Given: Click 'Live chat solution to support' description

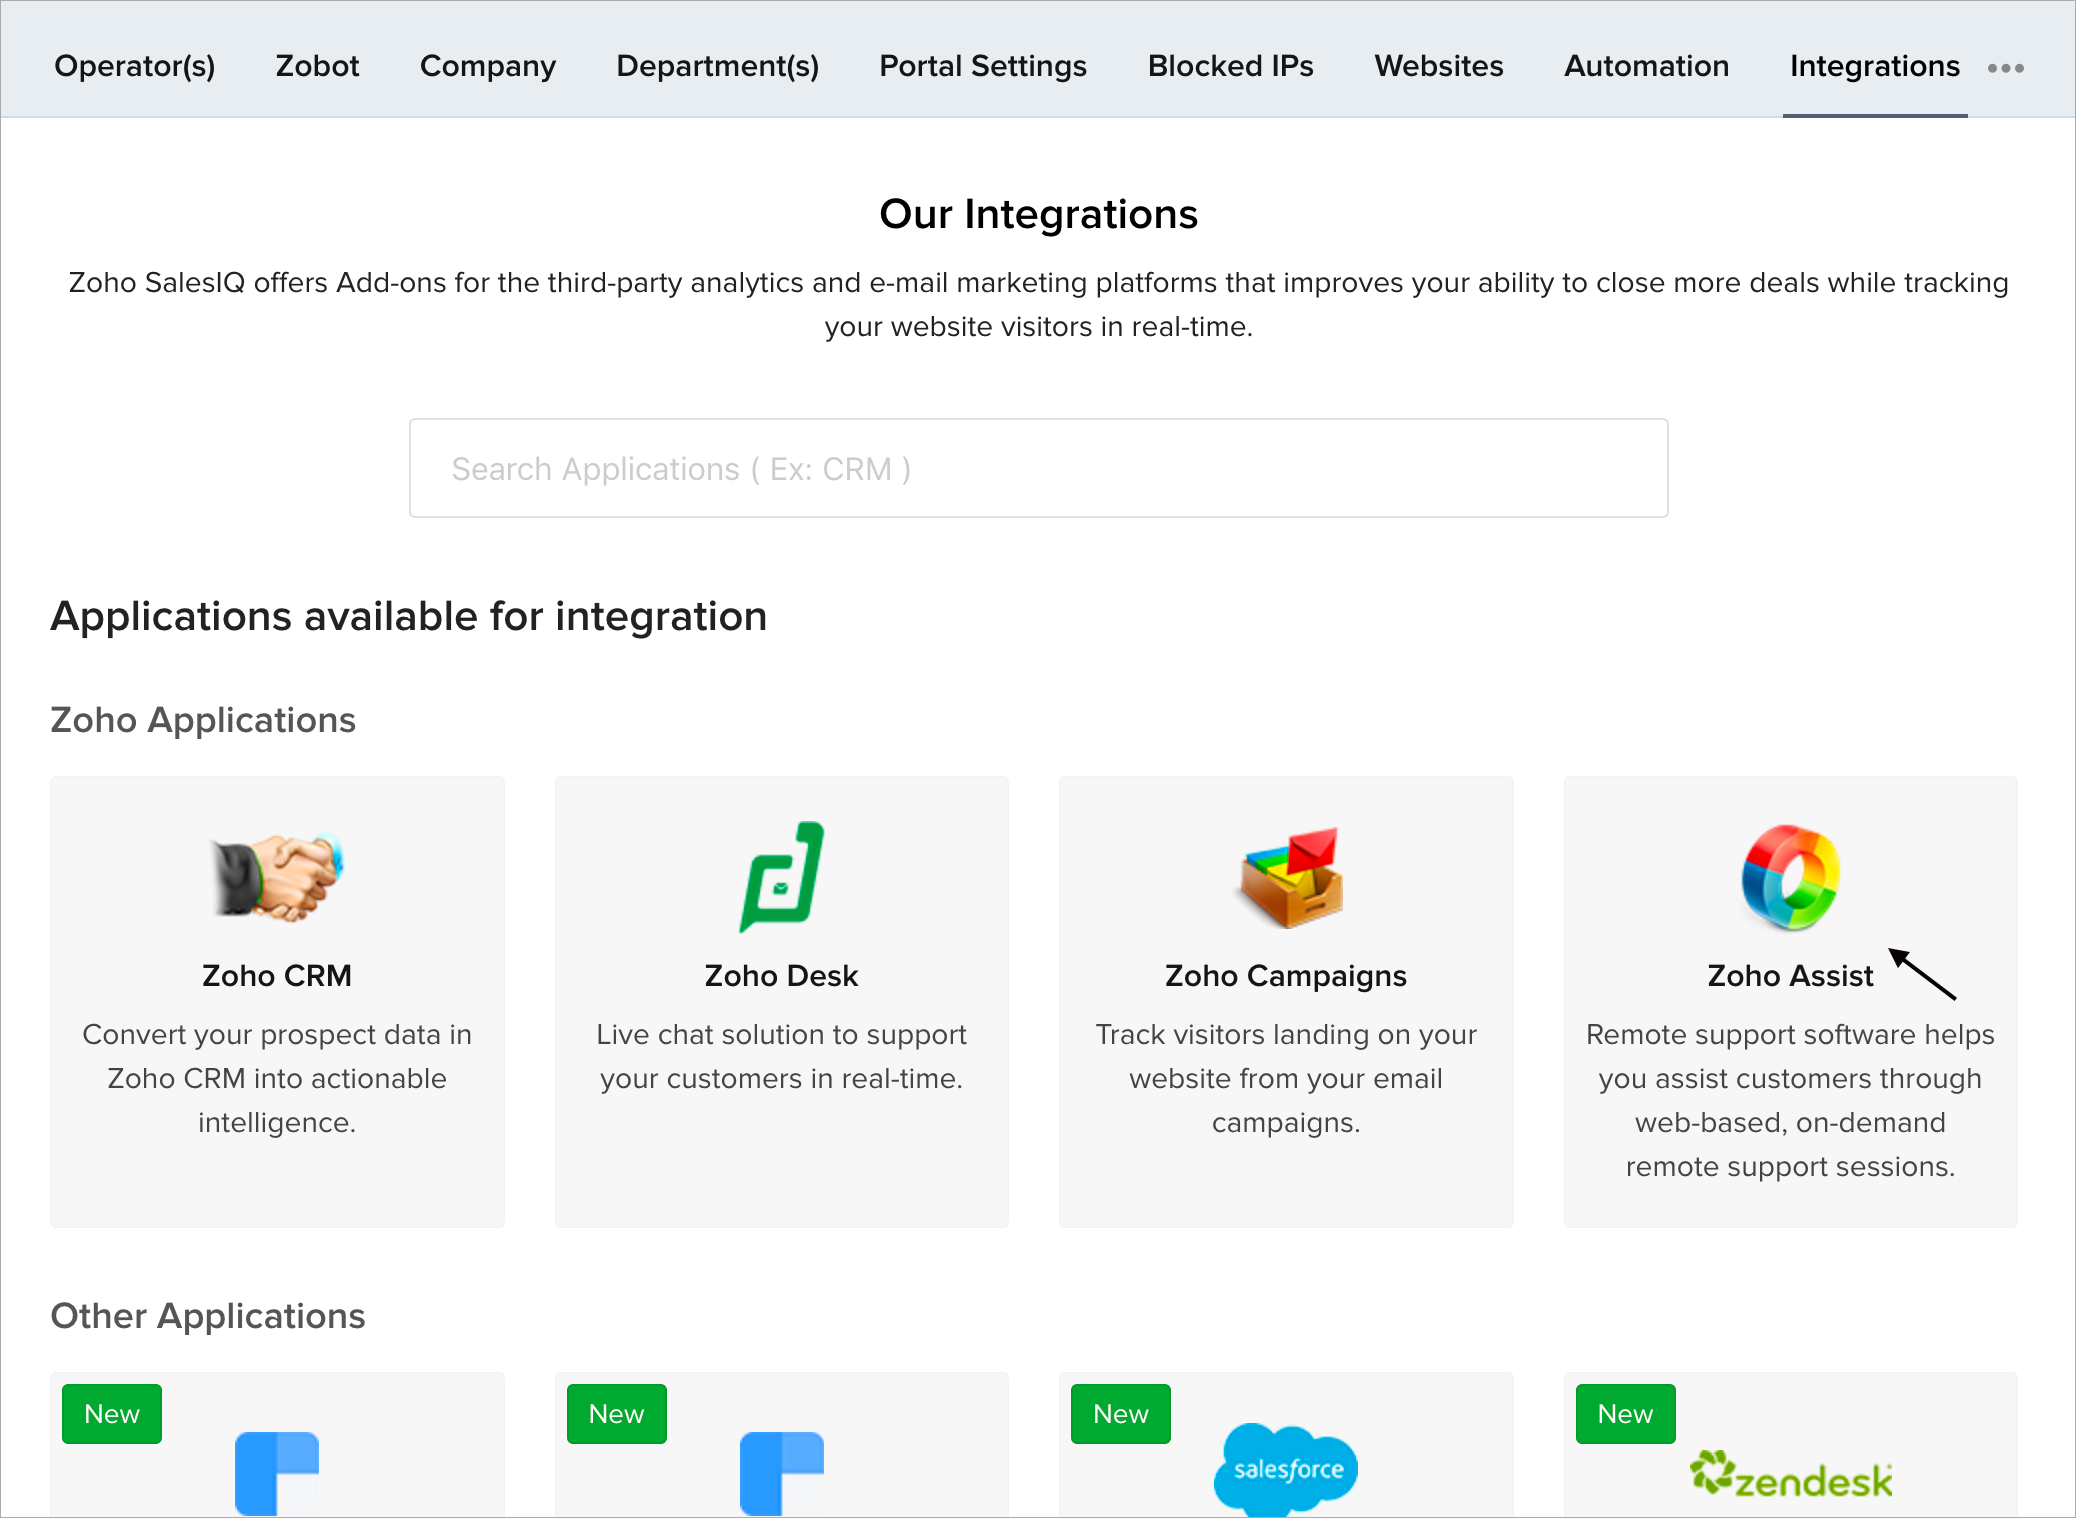Looking at the screenshot, I should (x=781, y=1056).
